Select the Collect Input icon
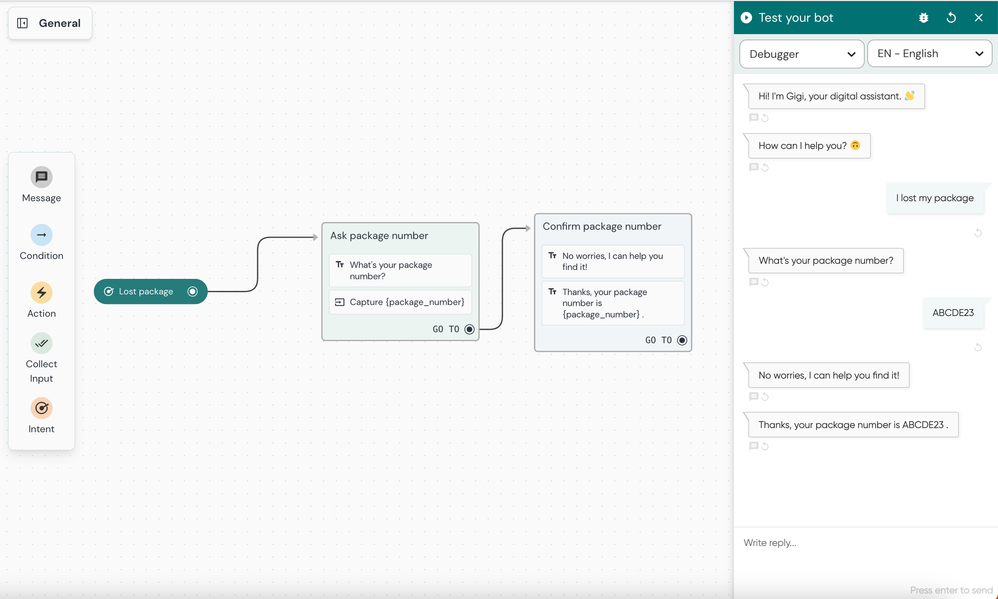This screenshot has height=599, width=998. pos(41,343)
